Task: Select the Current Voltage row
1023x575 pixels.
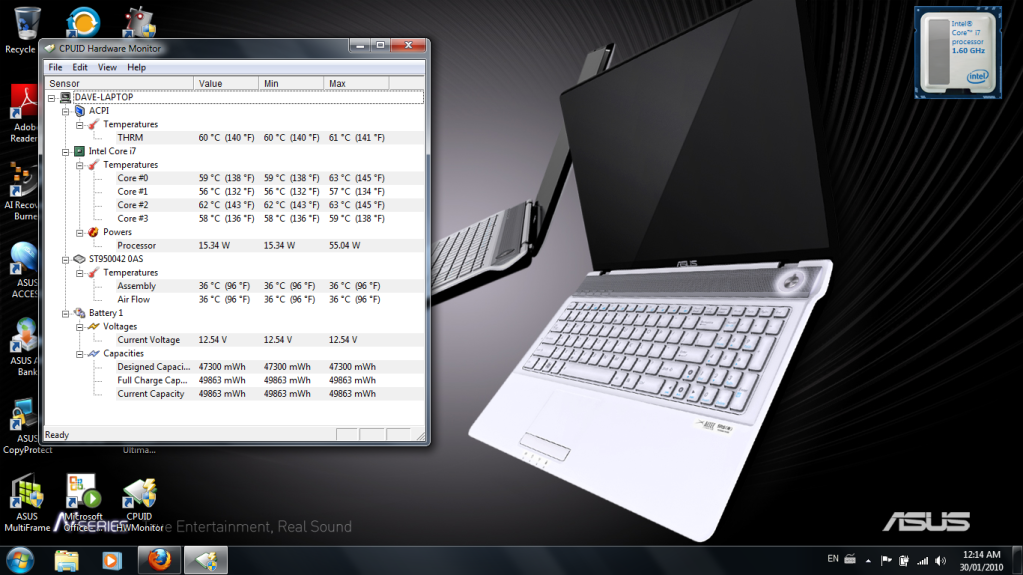Action: [269, 340]
